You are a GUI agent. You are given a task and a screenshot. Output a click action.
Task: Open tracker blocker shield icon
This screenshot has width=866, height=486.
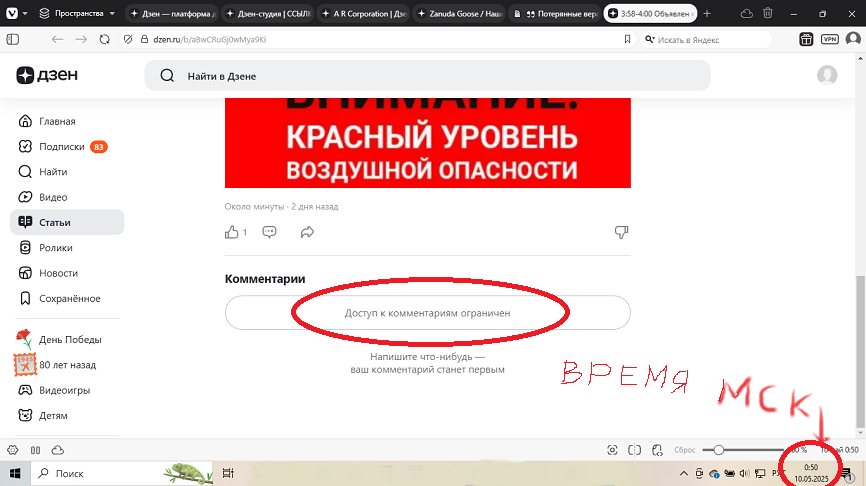pyautogui.click(x=128, y=39)
